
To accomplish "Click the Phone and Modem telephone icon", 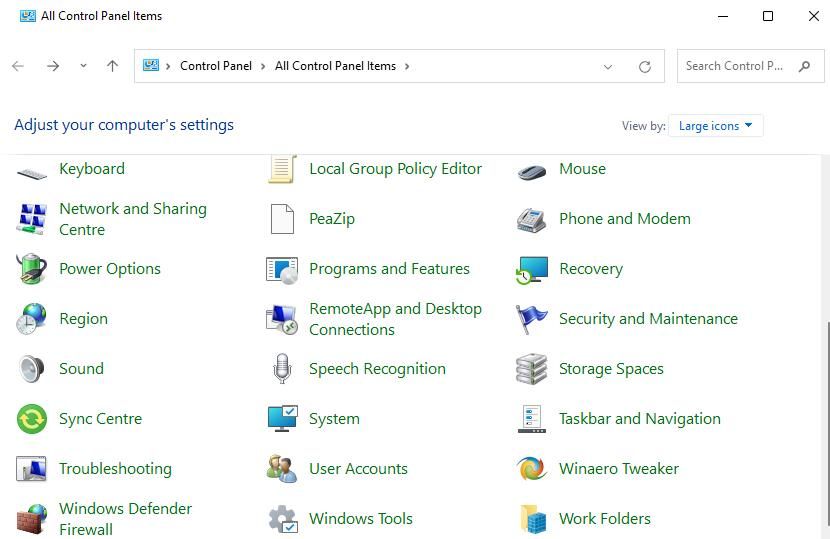I will [531, 220].
